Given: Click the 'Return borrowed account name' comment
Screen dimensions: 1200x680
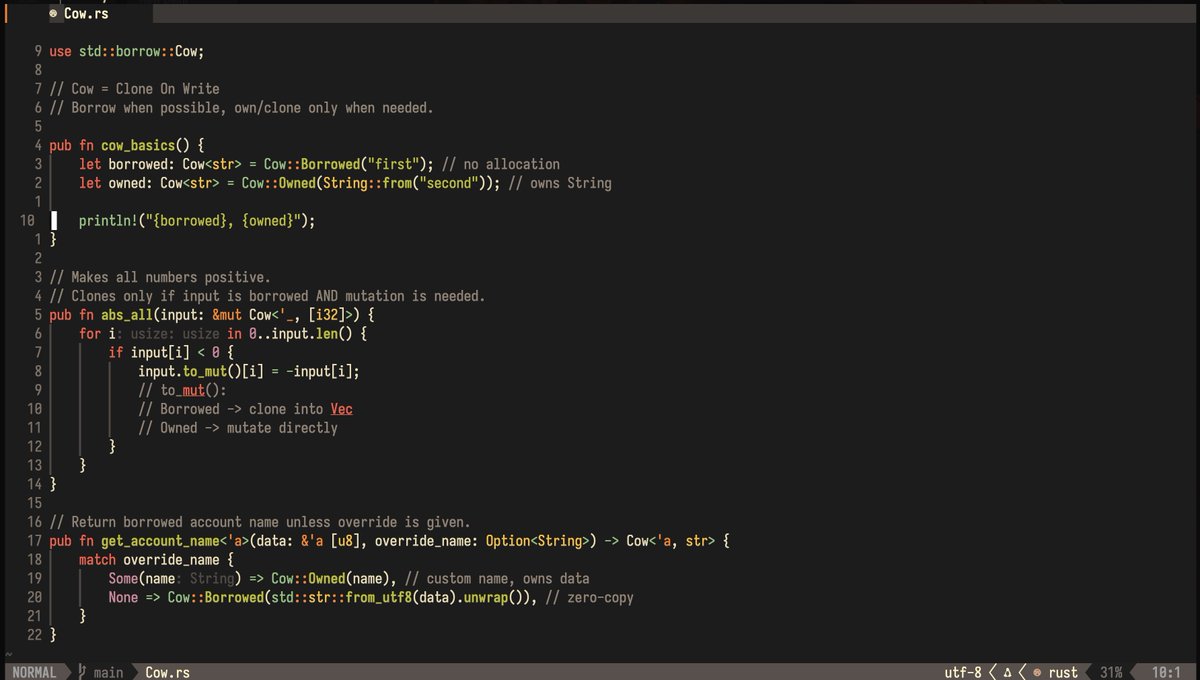Looking at the screenshot, I should pyautogui.click(x=260, y=522).
